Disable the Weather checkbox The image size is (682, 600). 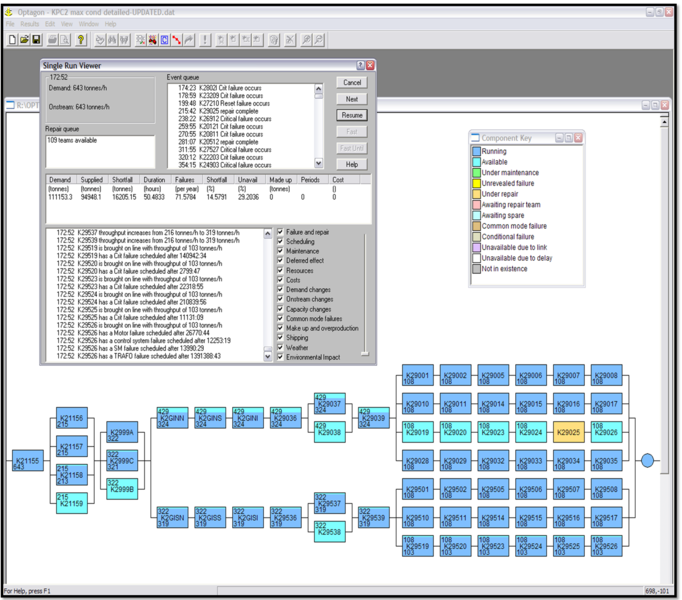coord(280,347)
